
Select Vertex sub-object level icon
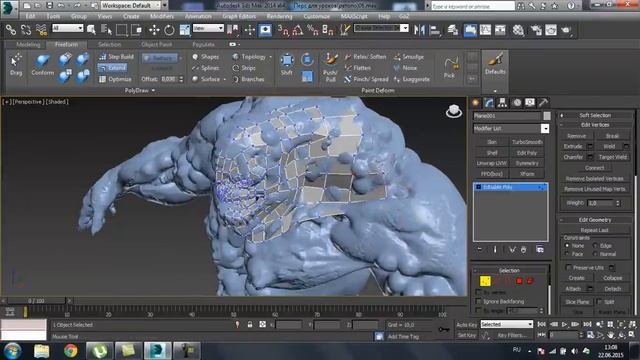click(485, 281)
